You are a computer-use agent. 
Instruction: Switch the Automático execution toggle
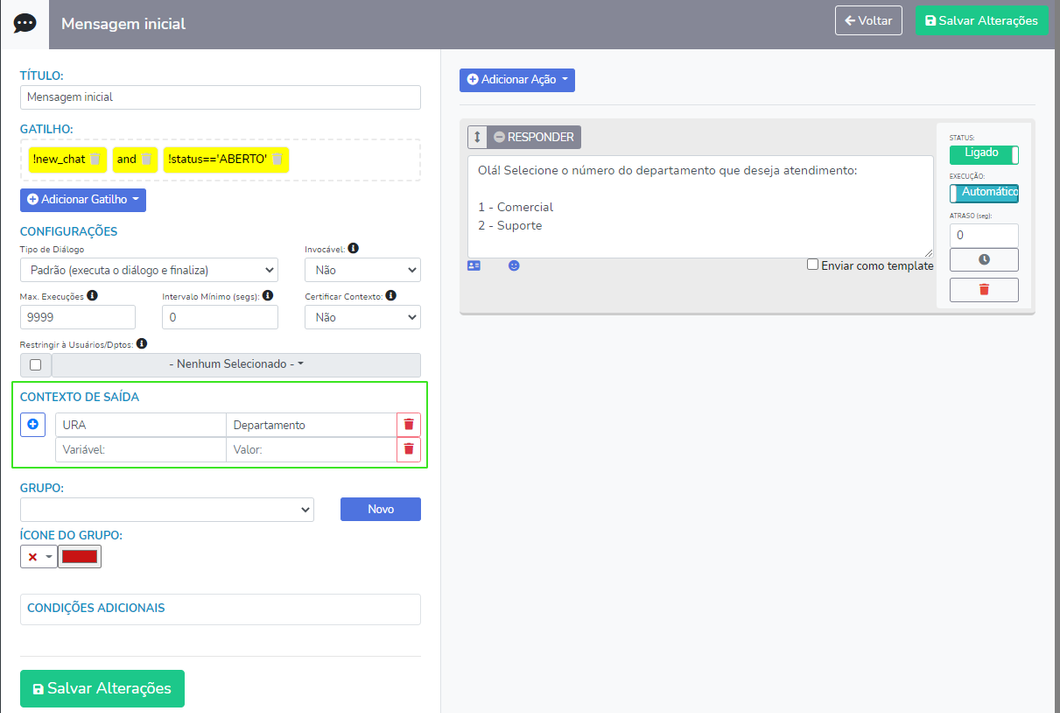point(983,192)
